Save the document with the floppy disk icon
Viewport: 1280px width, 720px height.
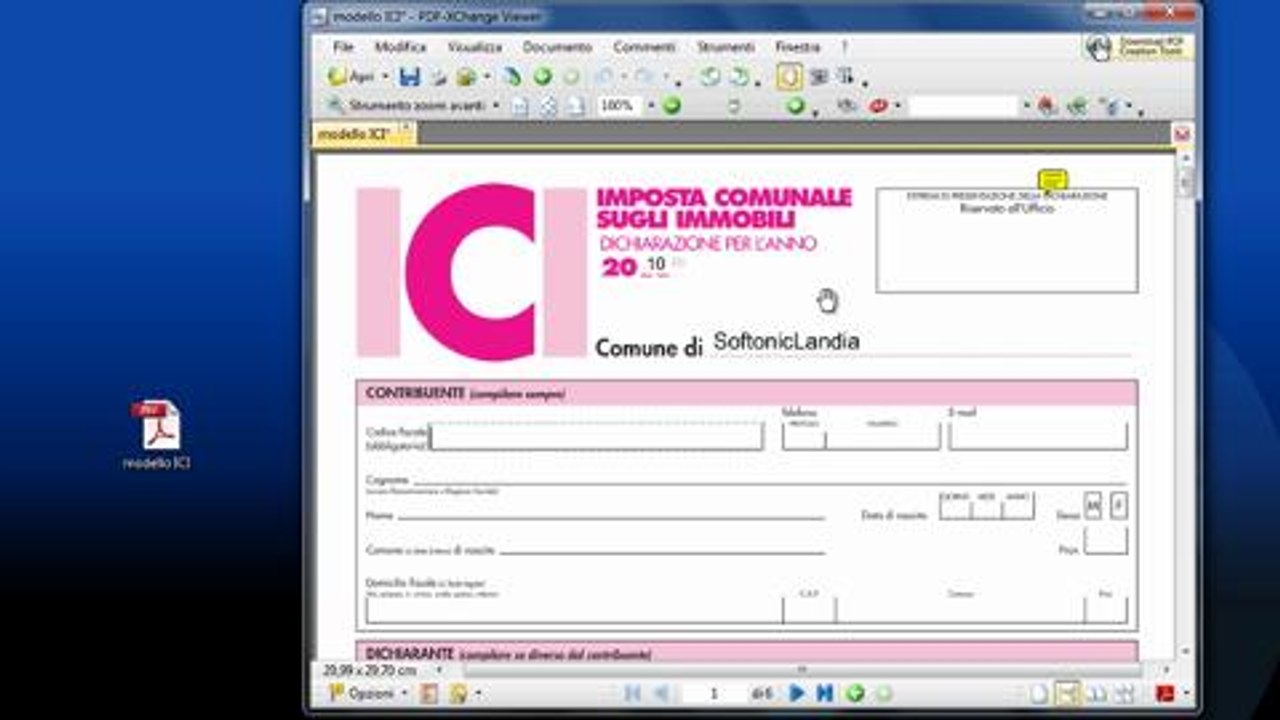point(409,77)
